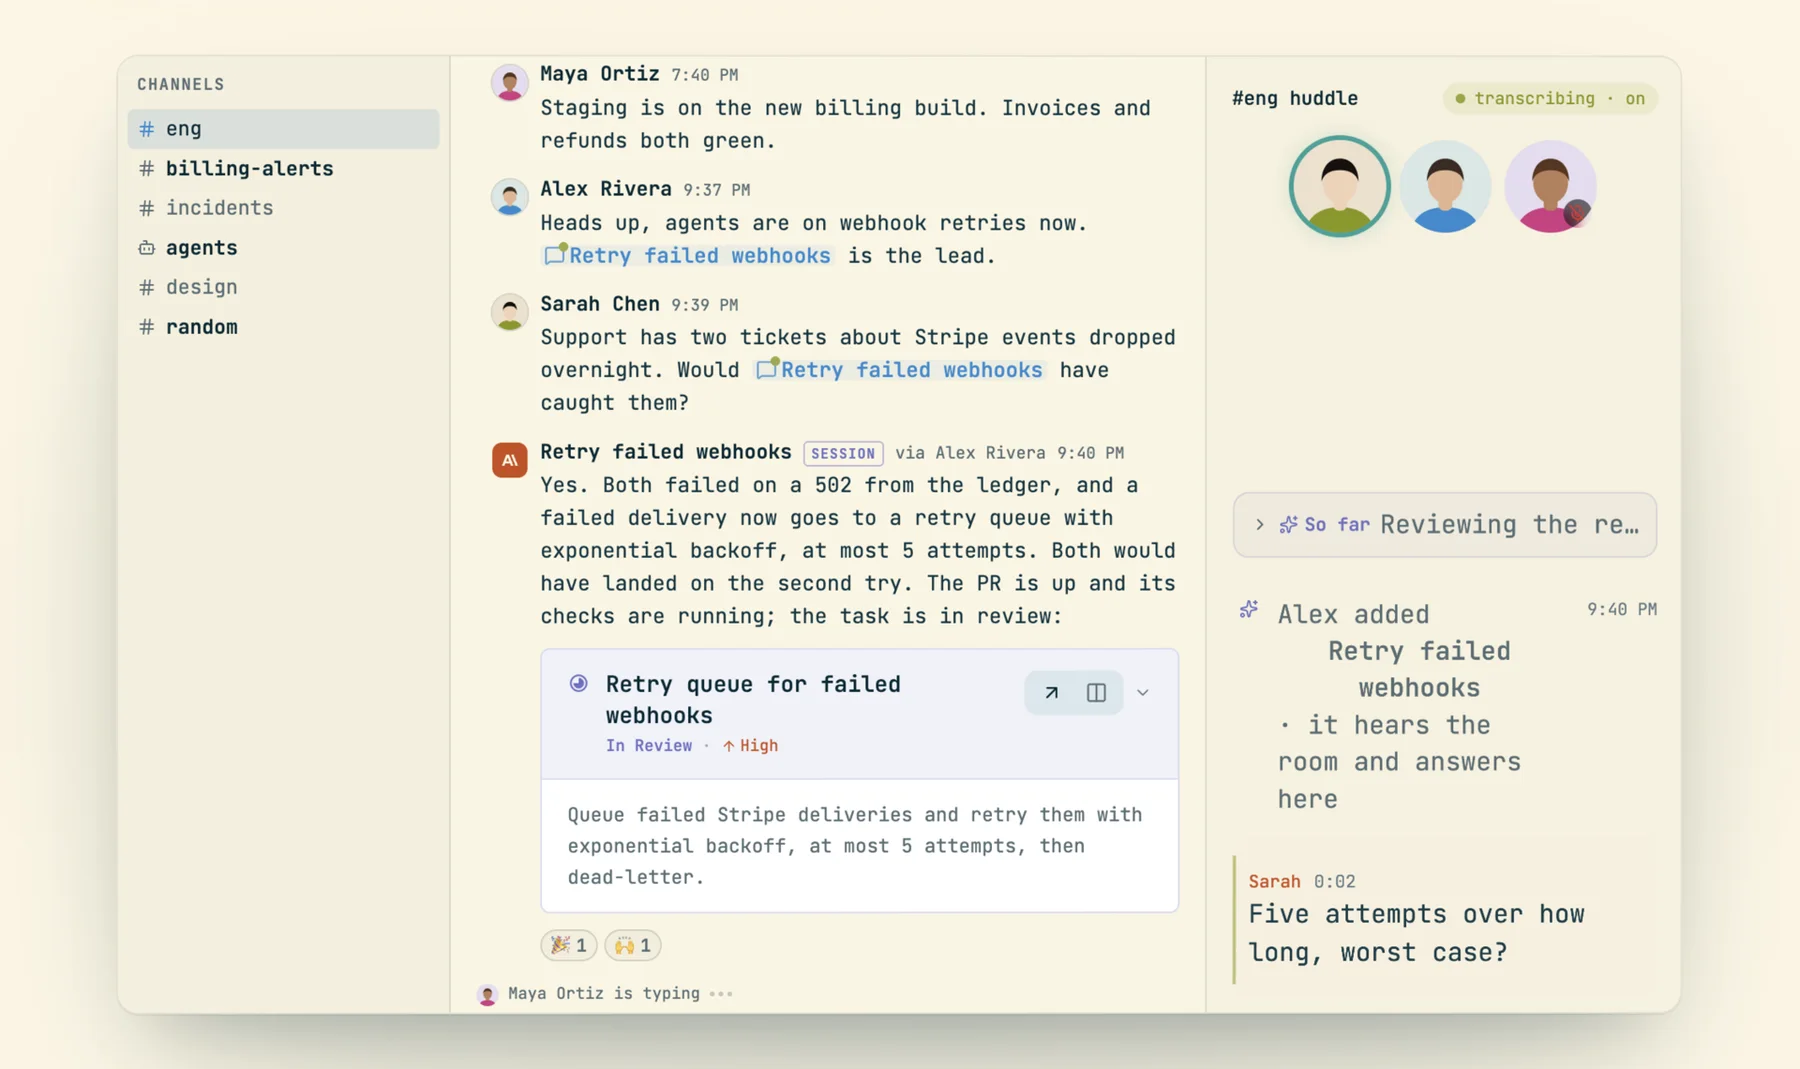Viewport: 1800px width, 1069px height.
Task: Open the random channel
Action: point(283,327)
